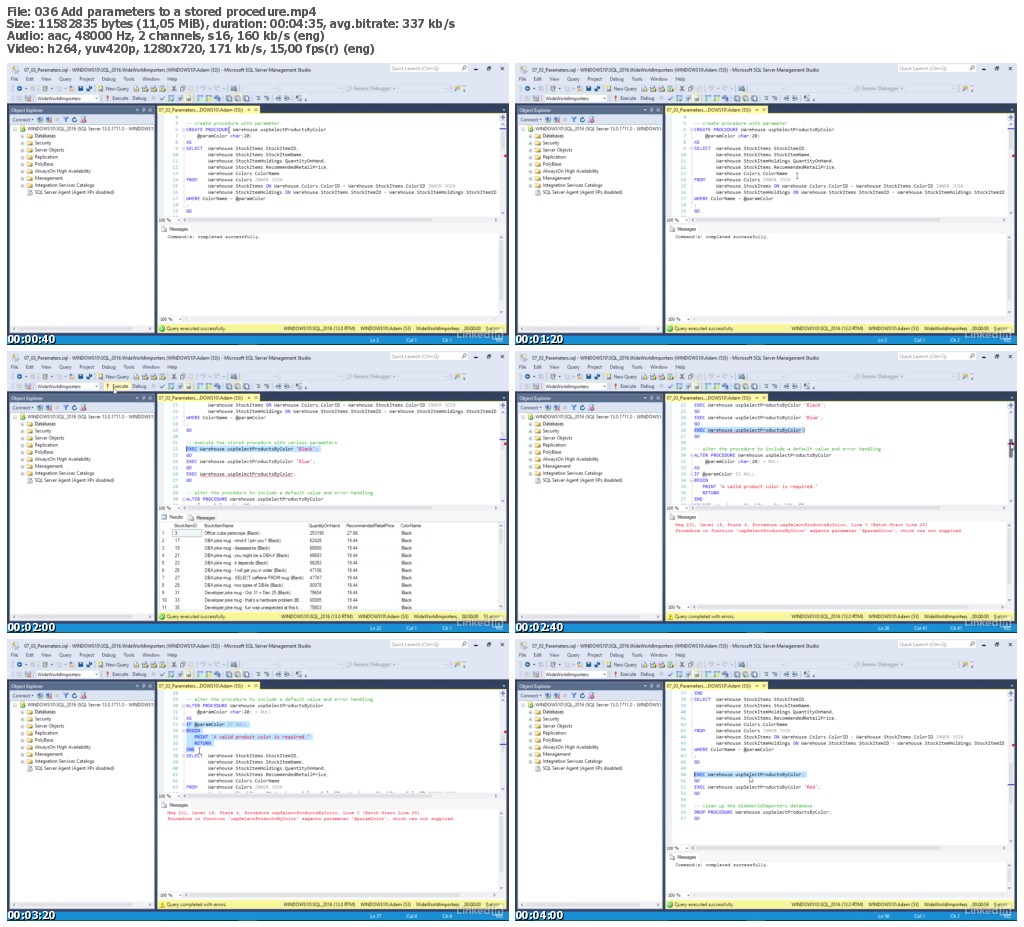Open the Window menu in the 00:02:00 frame
This screenshot has width=1024, height=927.
click(151, 367)
